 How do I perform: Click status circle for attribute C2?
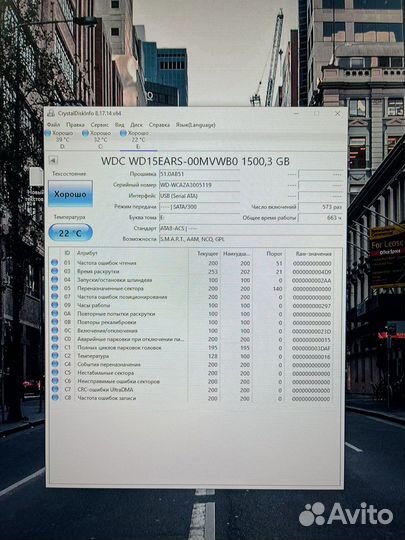pyautogui.click(x=54, y=355)
